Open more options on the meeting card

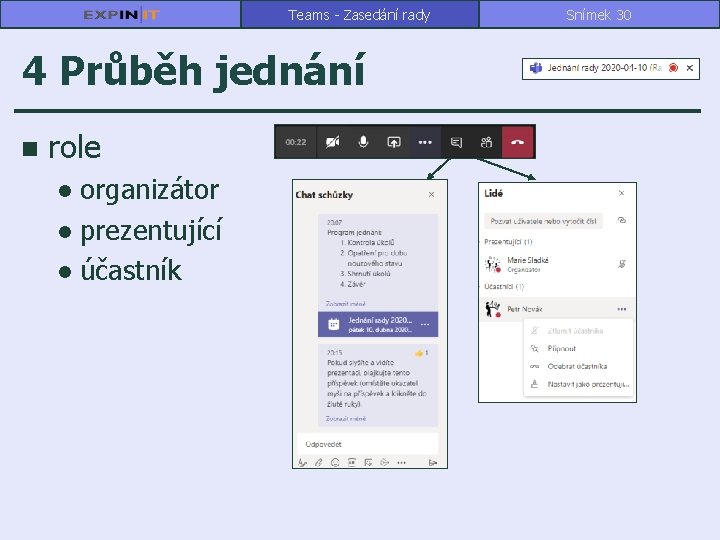tap(425, 324)
